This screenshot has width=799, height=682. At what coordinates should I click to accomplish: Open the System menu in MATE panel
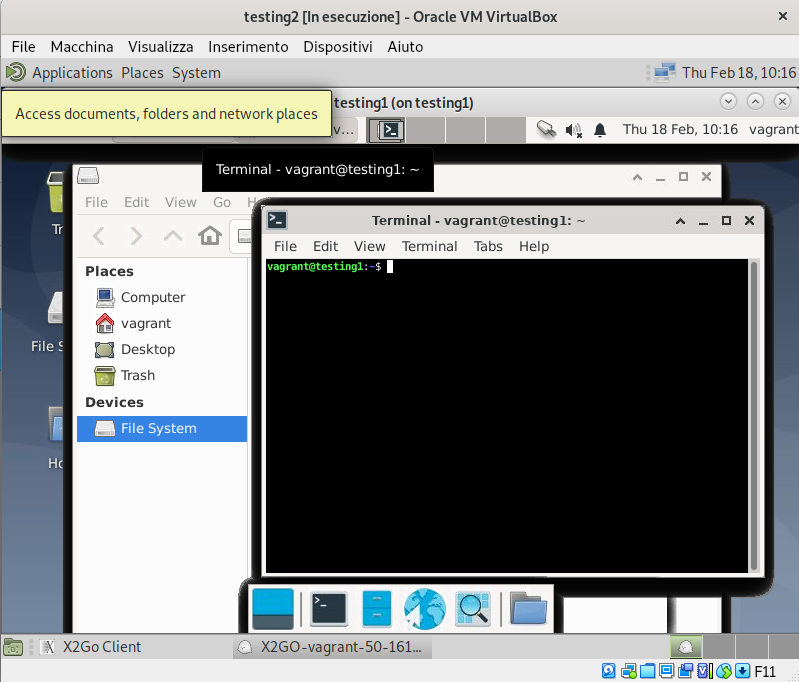tap(196, 73)
